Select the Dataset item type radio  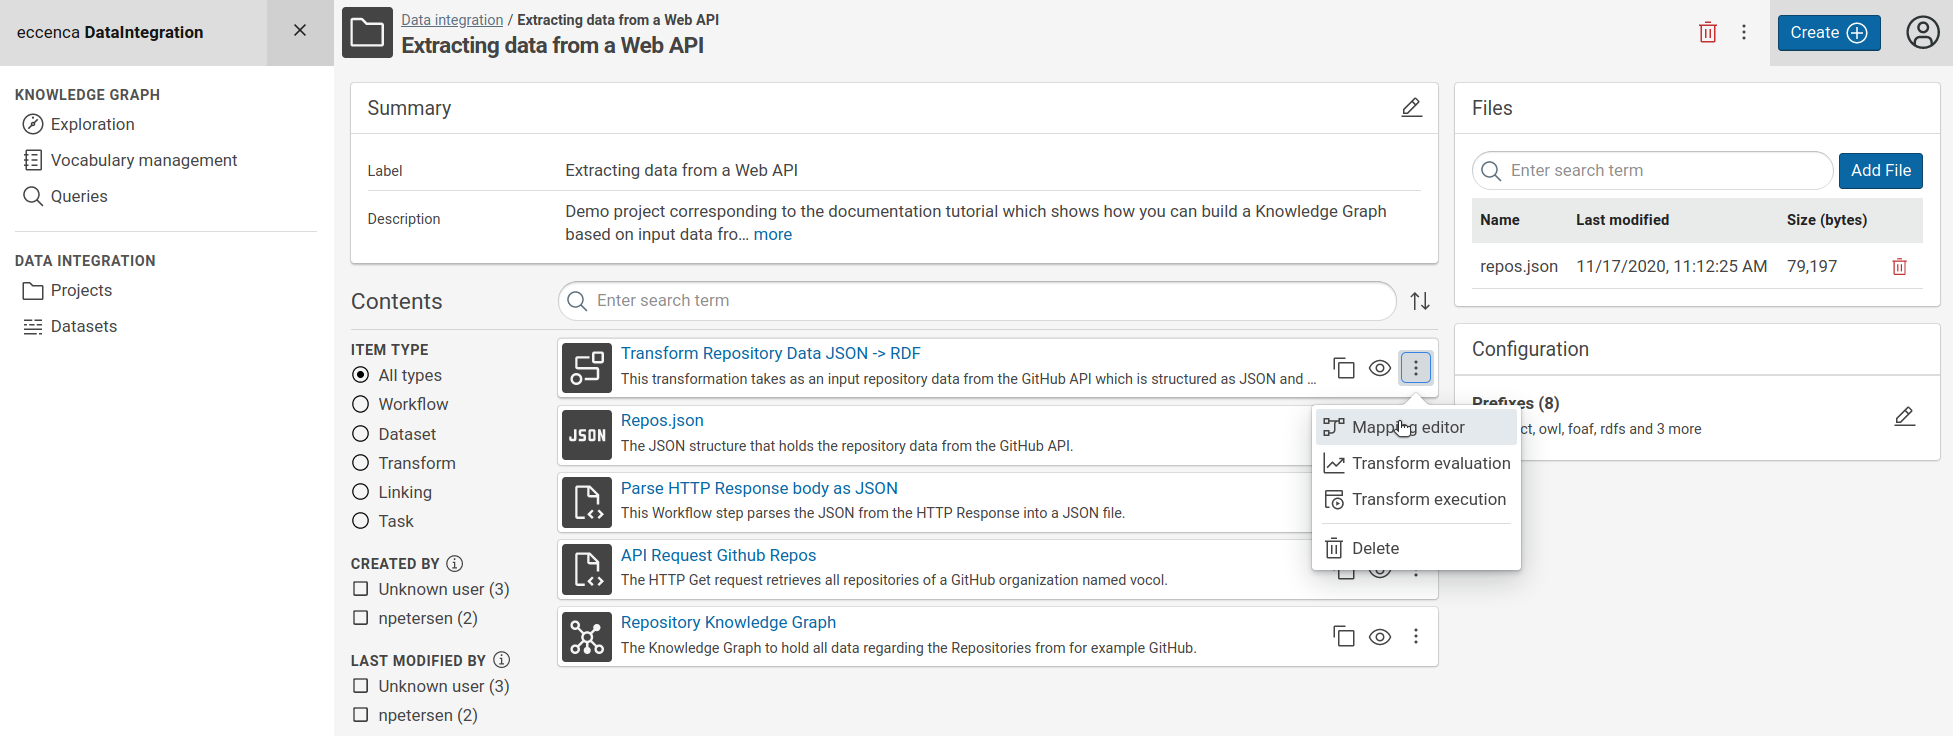click(361, 434)
